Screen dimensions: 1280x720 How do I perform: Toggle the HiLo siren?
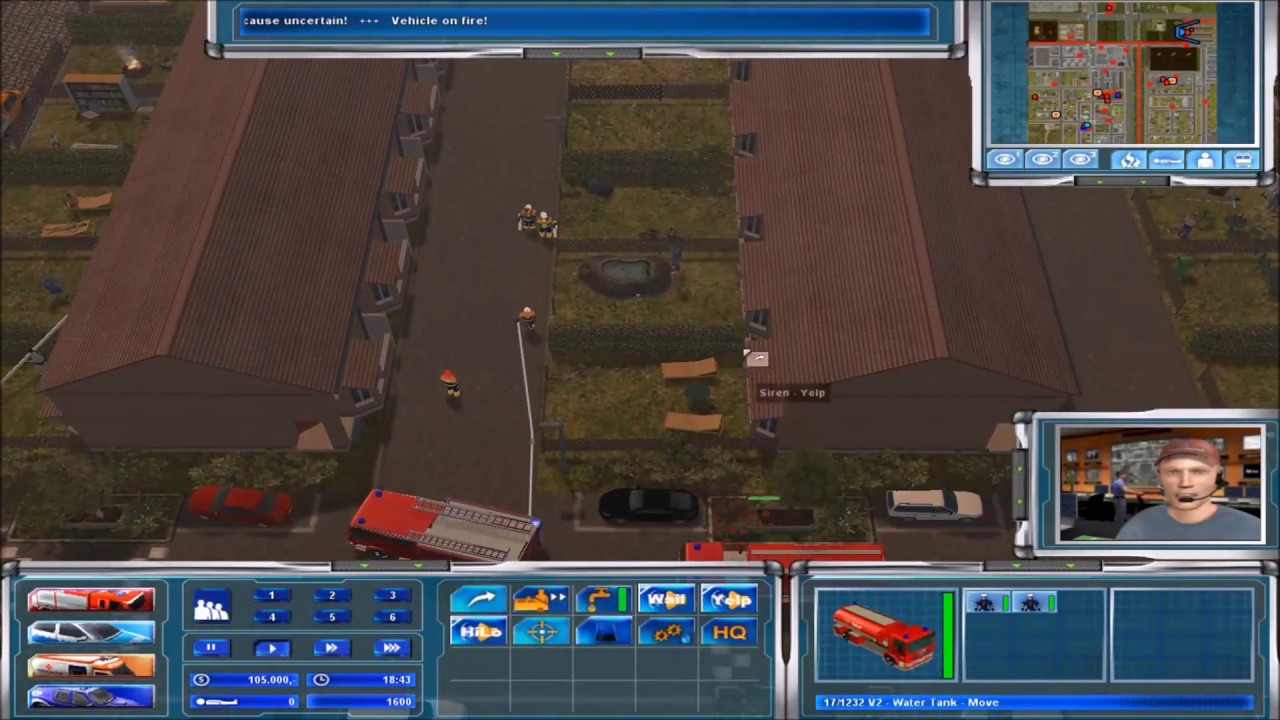pos(479,631)
